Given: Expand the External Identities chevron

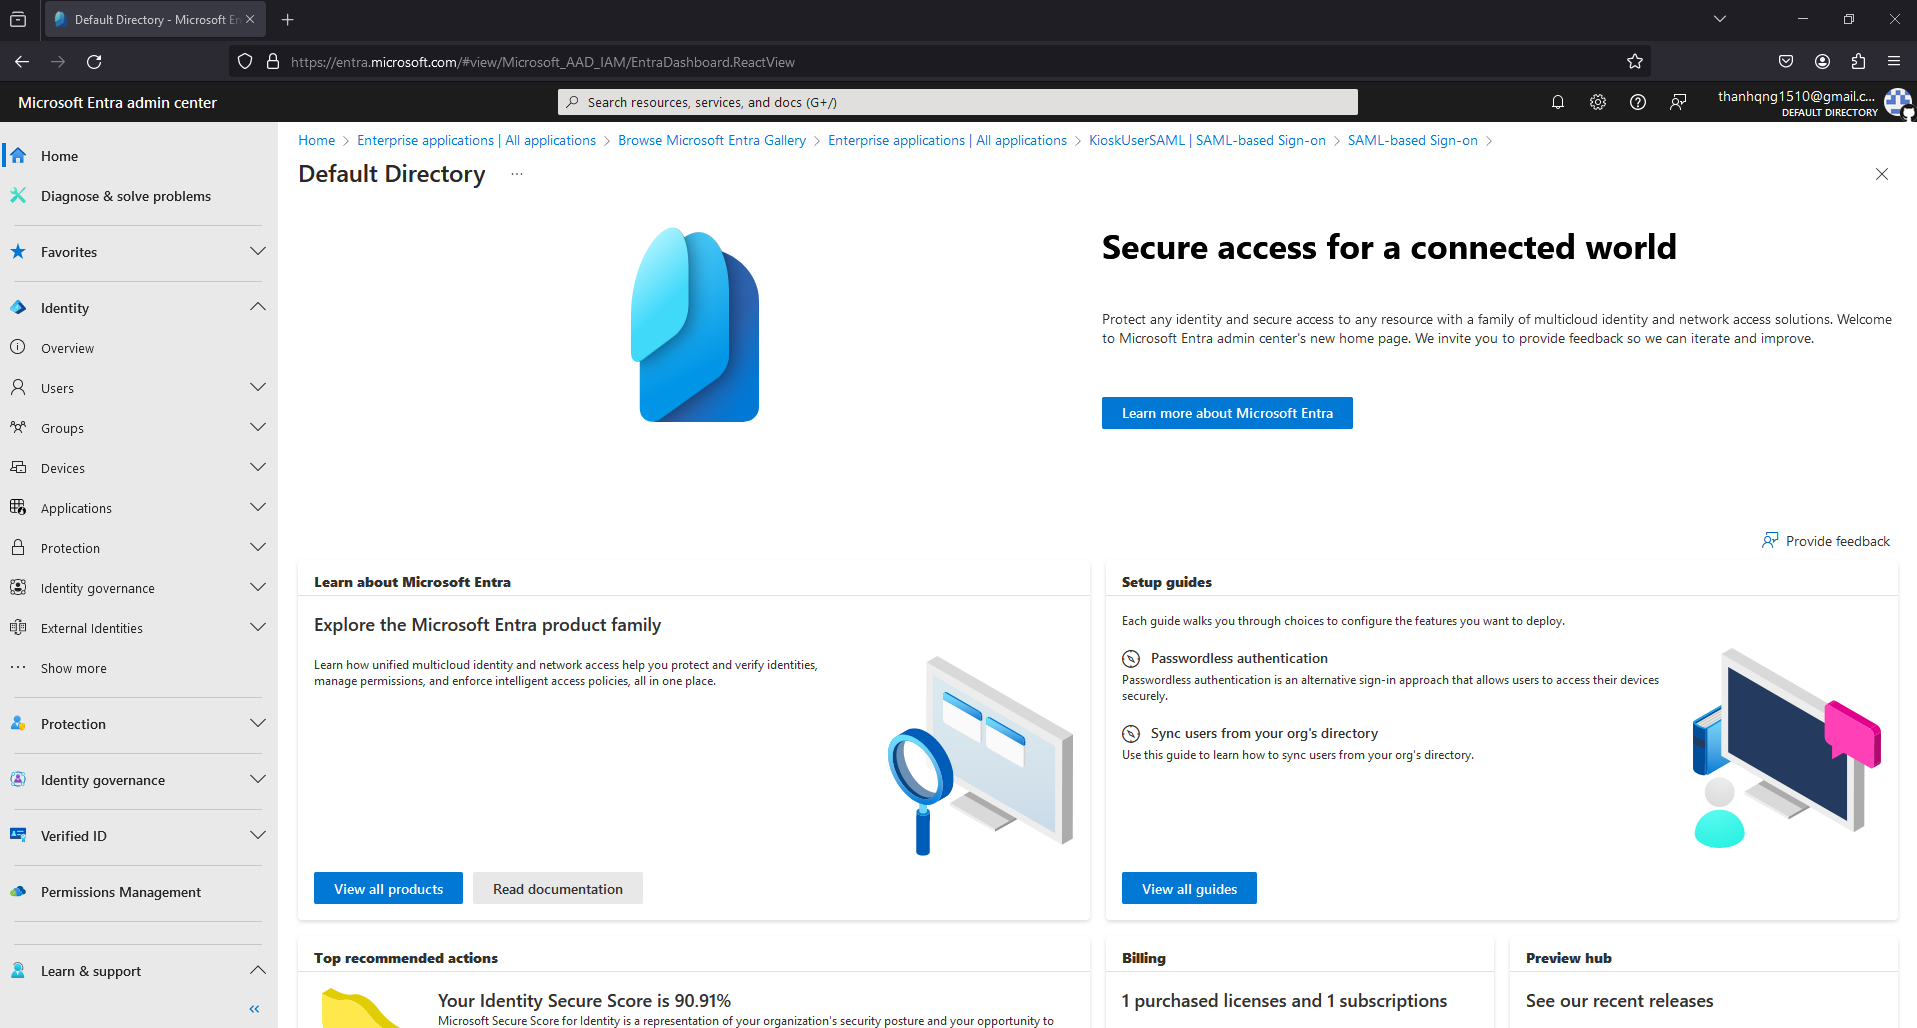Looking at the screenshot, I should click(x=258, y=628).
